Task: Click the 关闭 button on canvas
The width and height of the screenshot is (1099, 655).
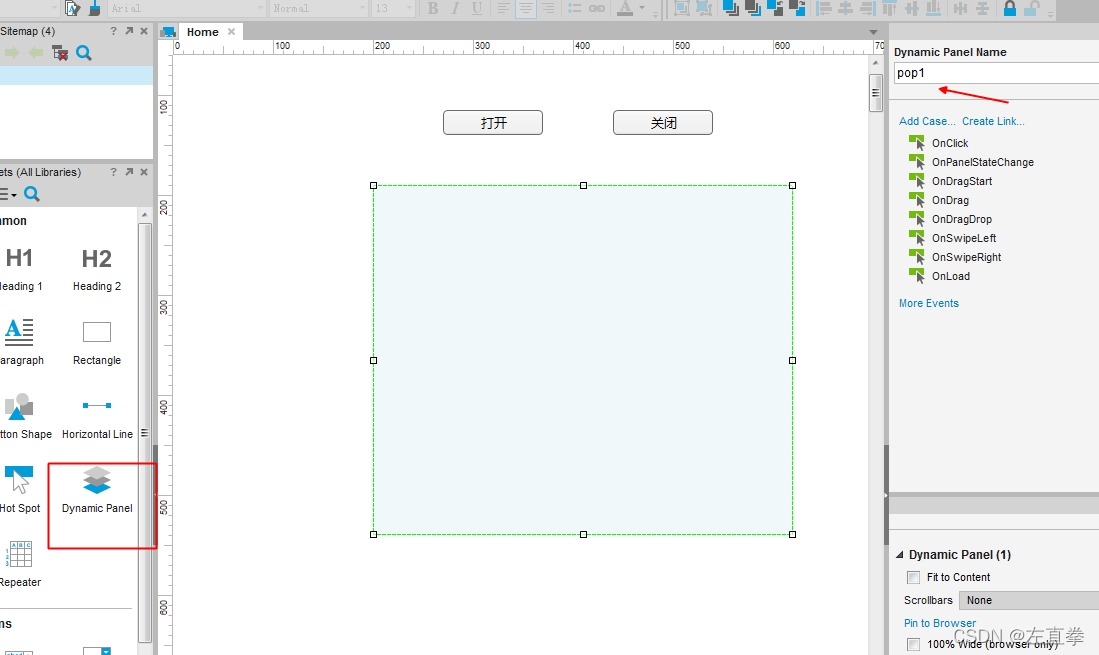Action: 663,123
